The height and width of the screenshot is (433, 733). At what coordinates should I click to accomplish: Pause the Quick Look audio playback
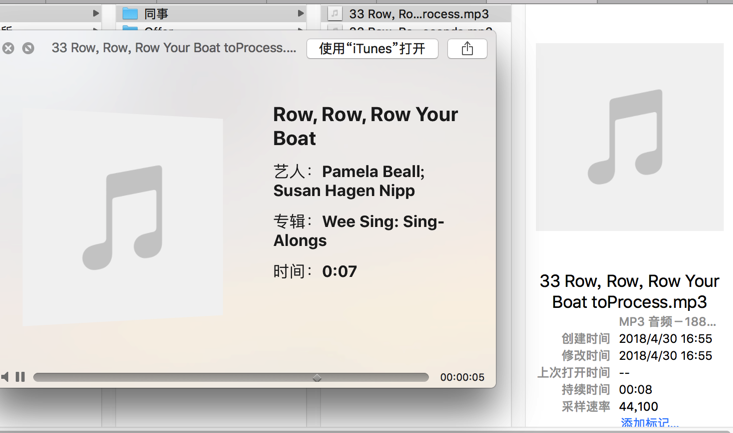(20, 377)
